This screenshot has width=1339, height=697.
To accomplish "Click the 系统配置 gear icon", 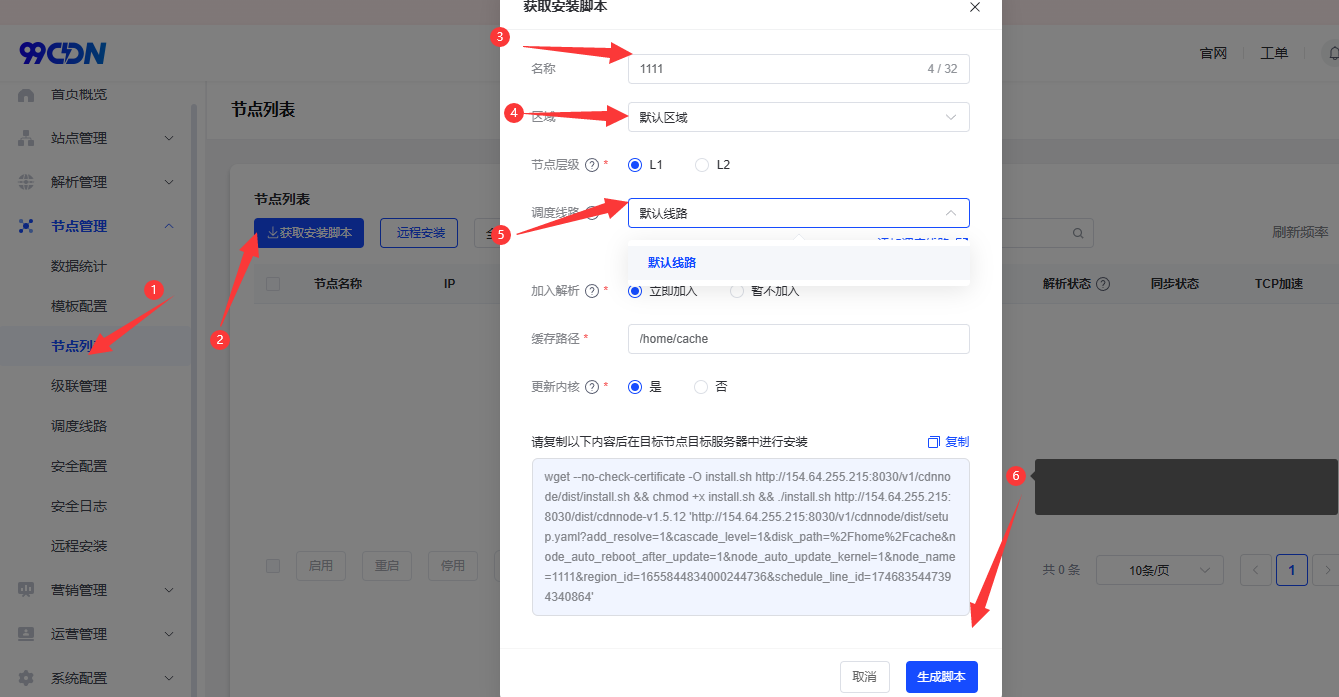I will click(26, 678).
